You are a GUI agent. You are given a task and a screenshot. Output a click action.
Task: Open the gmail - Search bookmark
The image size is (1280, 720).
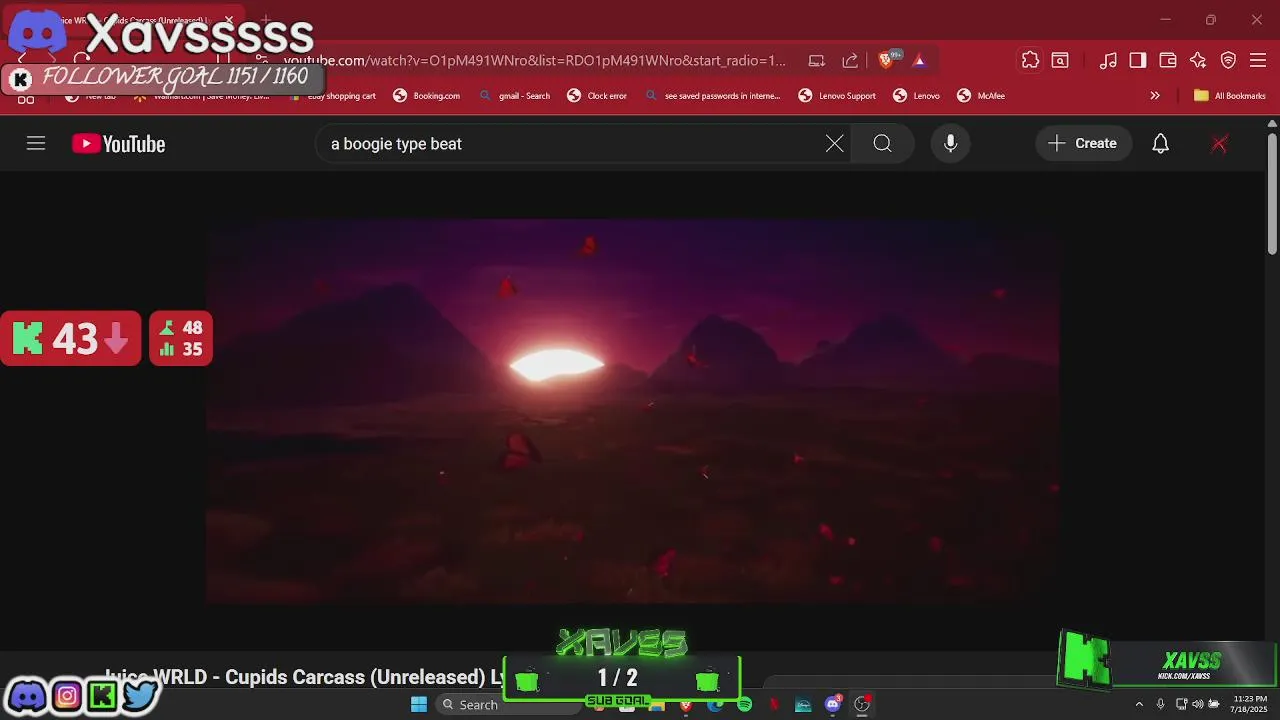point(515,96)
